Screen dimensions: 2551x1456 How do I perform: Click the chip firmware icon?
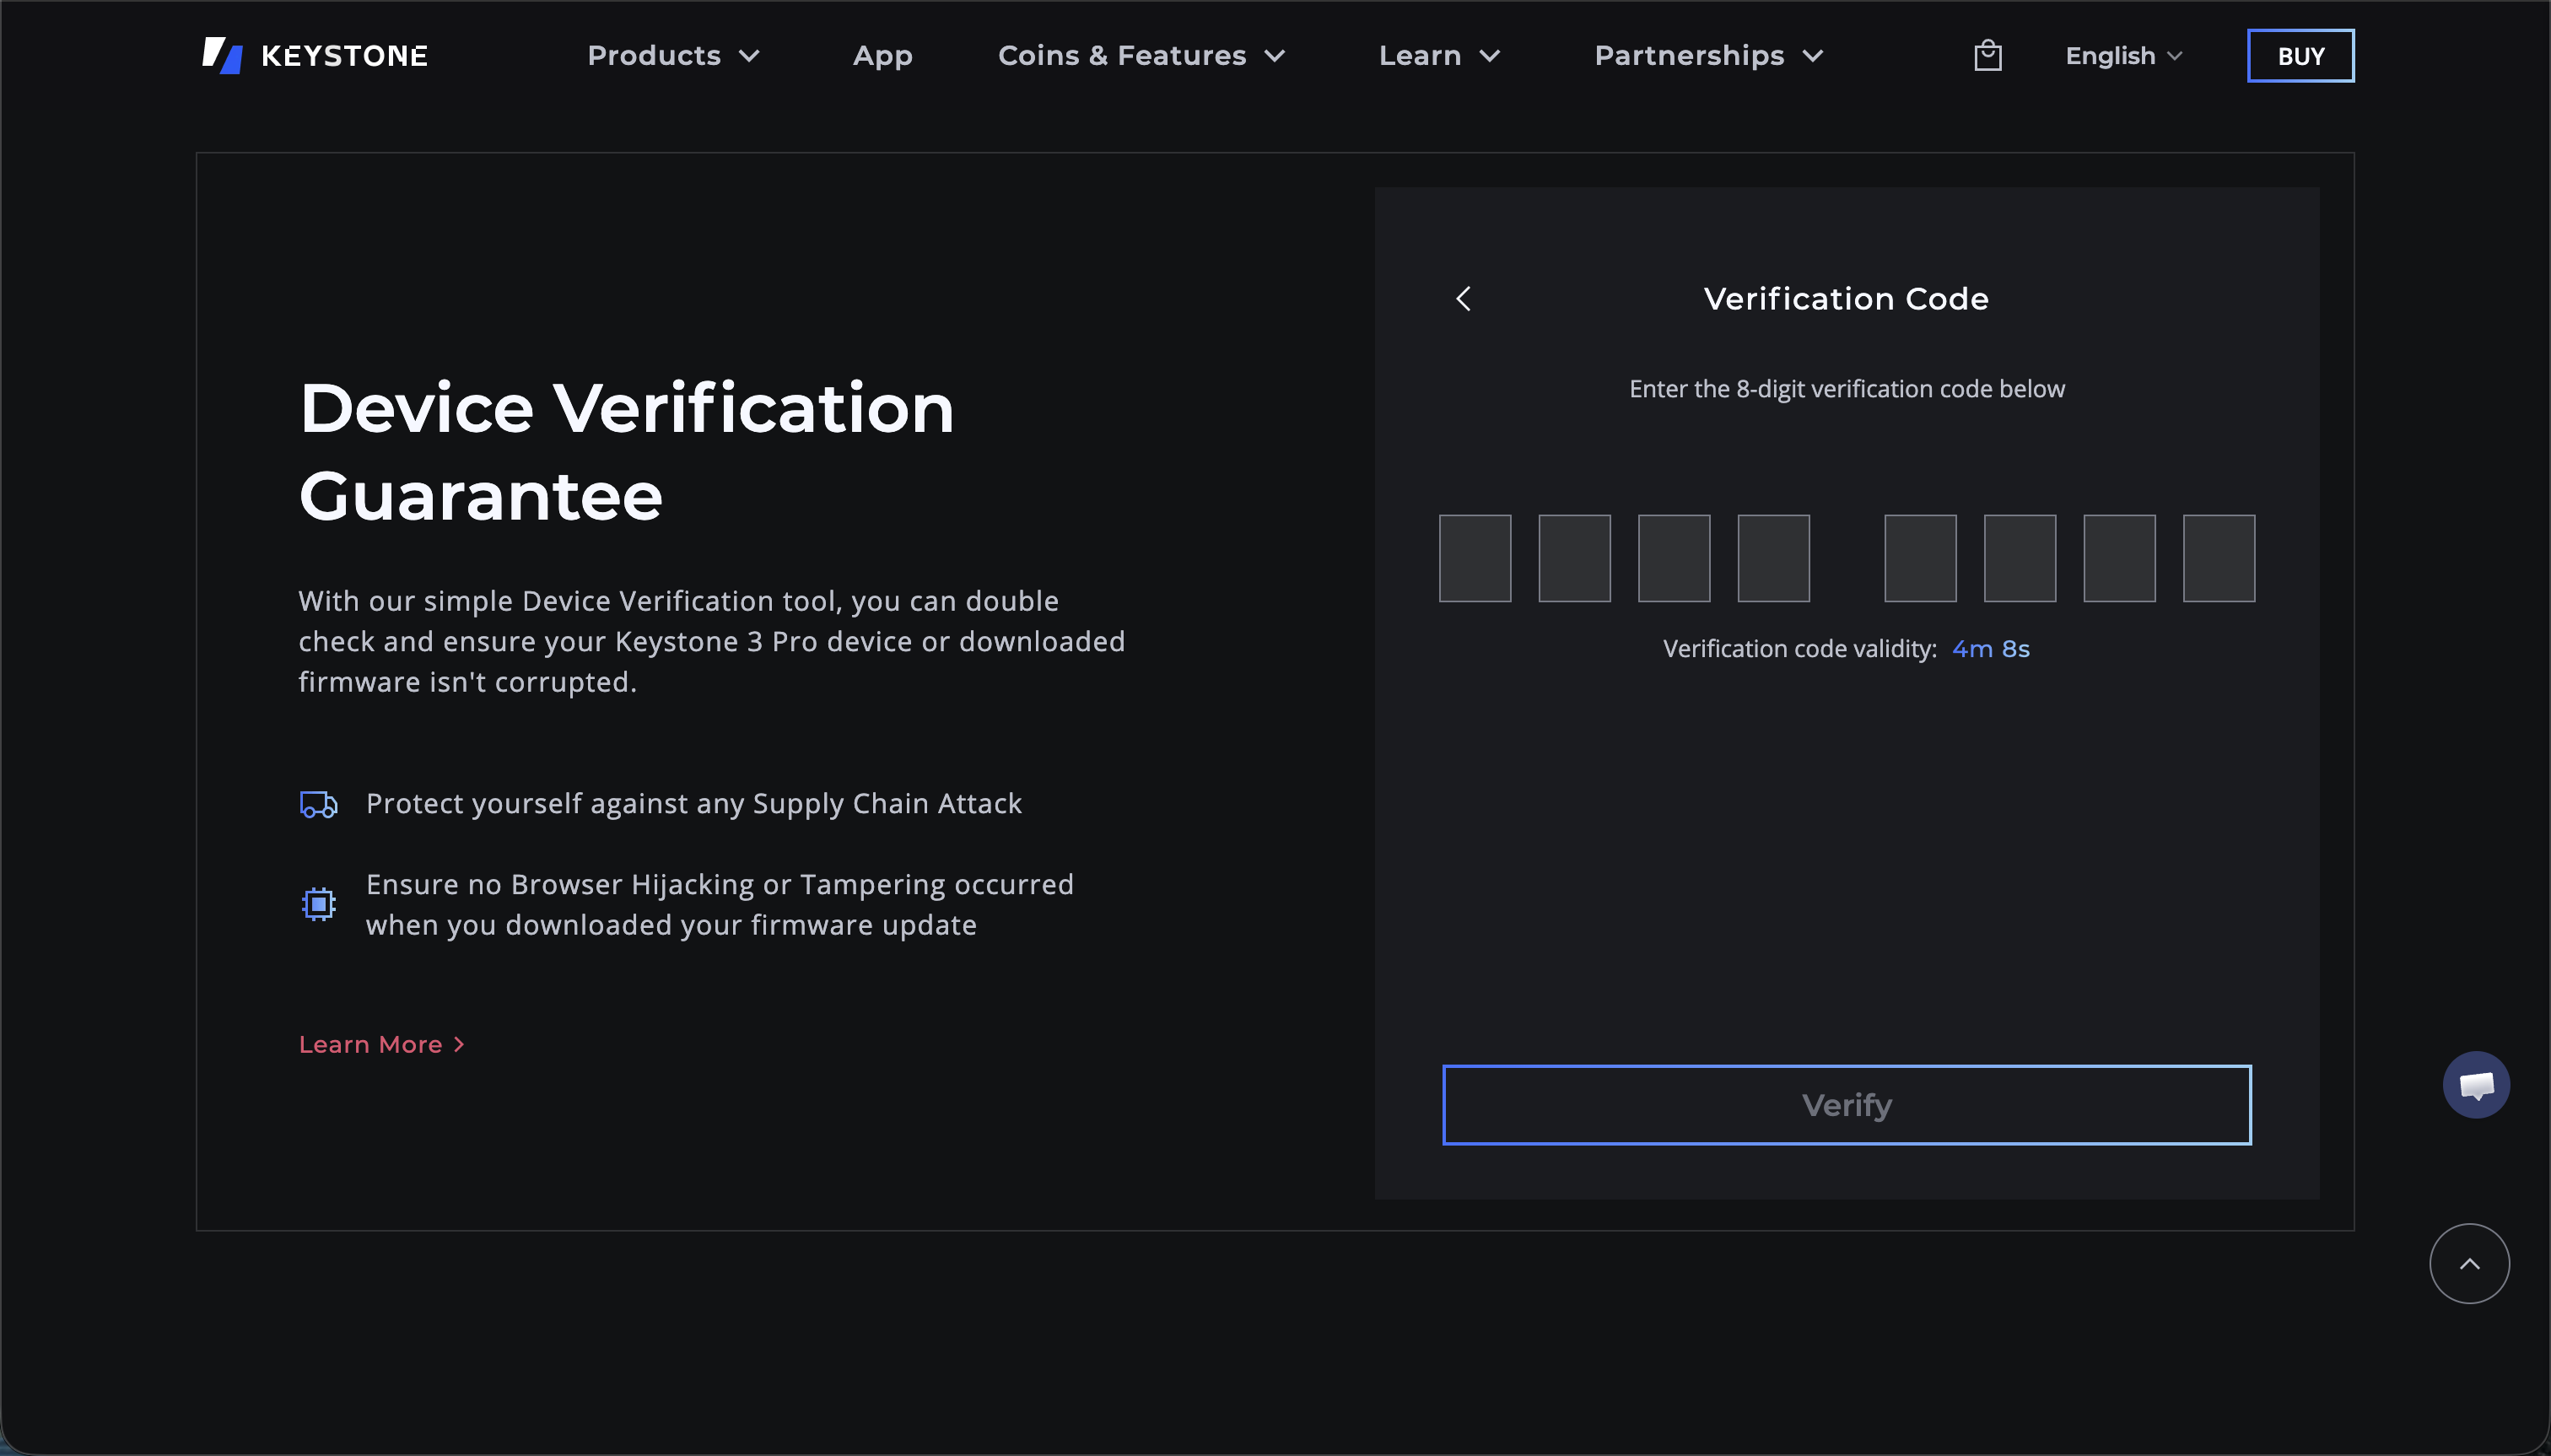(x=318, y=904)
